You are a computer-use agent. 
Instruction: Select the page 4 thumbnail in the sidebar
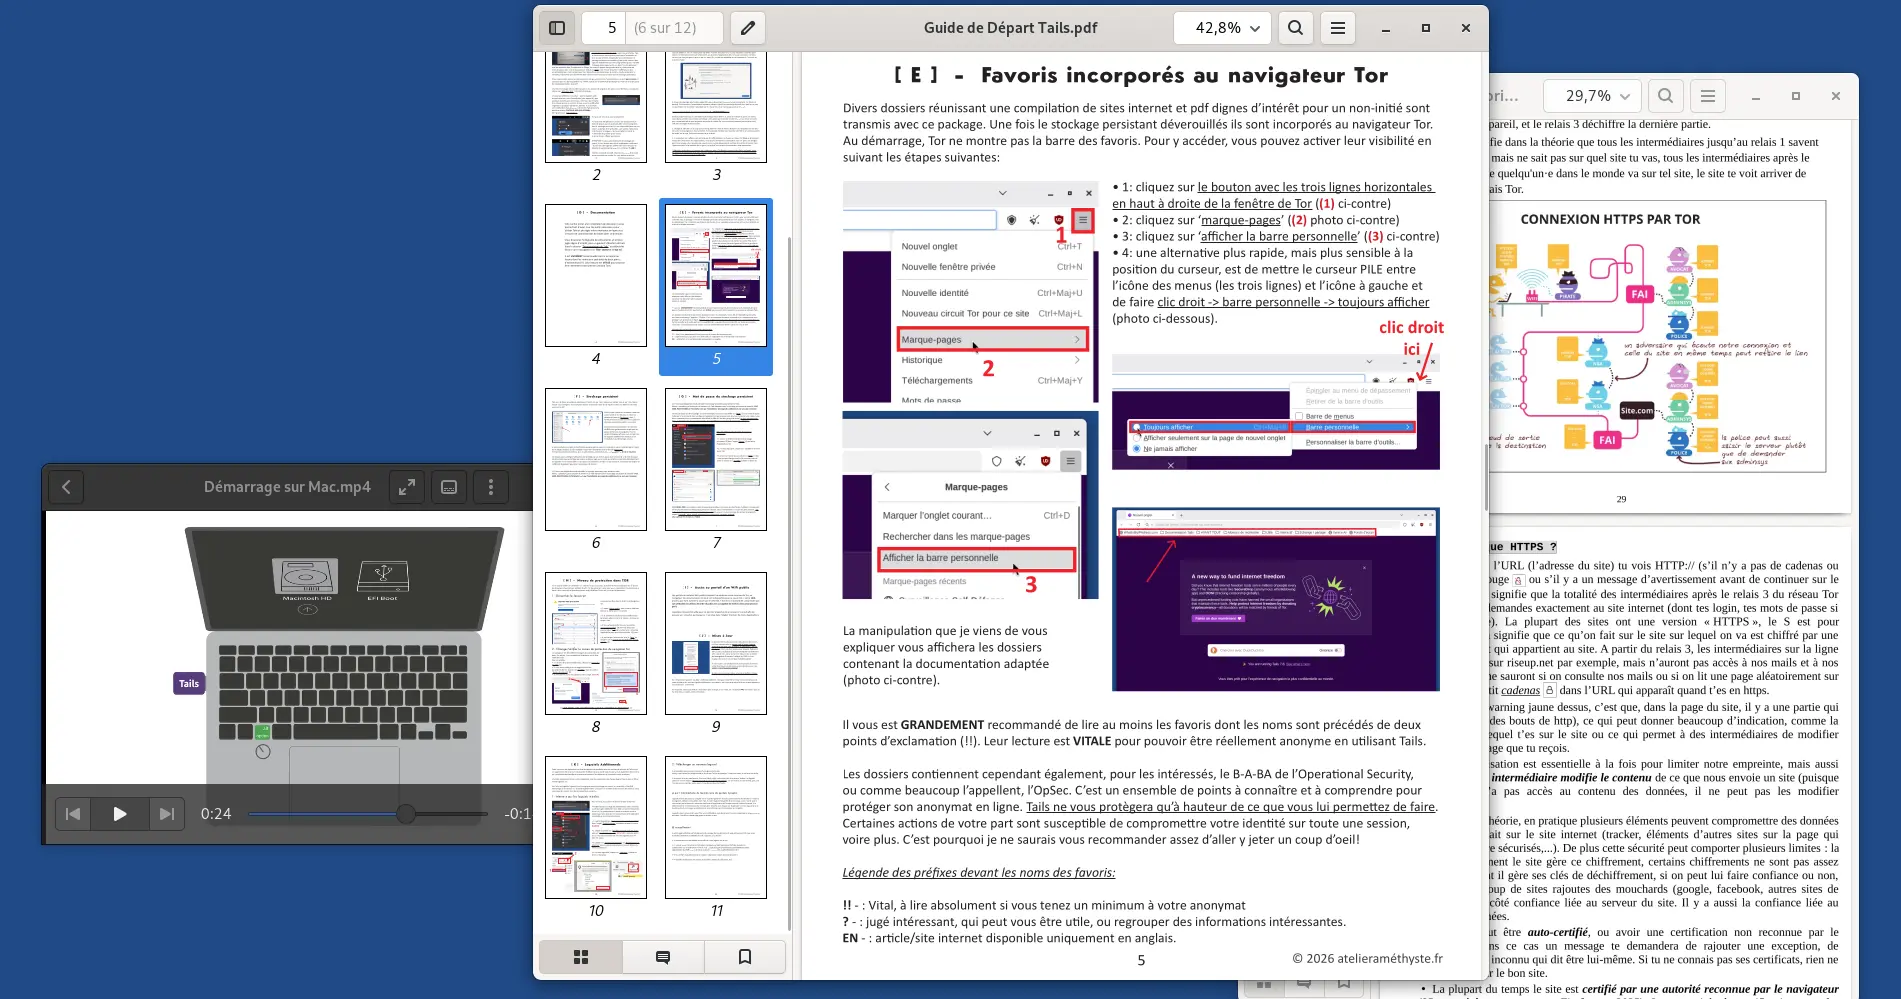tap(596, 275)
